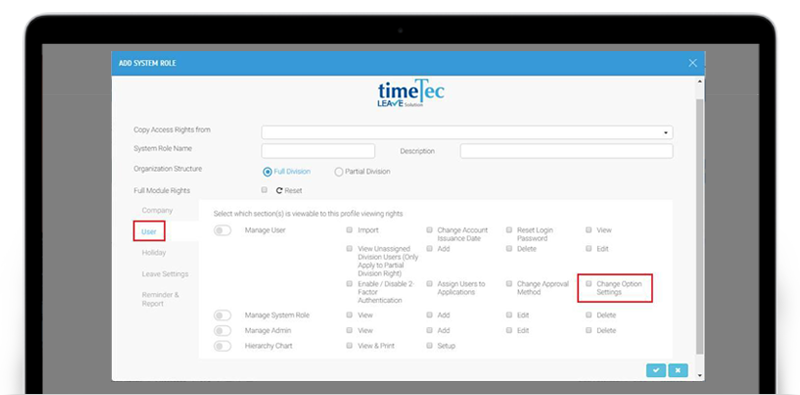This screenshot has width=800, height=395.
Task: Check Manage System Role Delete checkbox
Action: pos(589,315)
